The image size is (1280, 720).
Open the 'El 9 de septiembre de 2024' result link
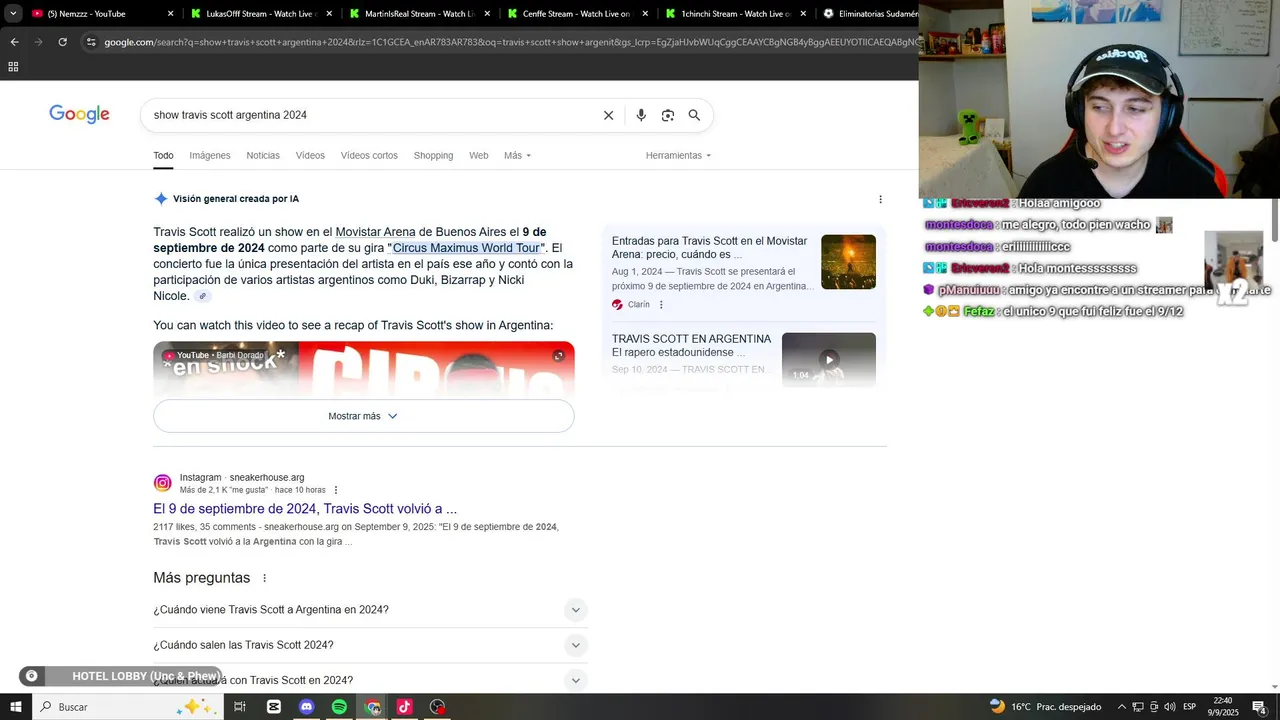tap(305, 509)
